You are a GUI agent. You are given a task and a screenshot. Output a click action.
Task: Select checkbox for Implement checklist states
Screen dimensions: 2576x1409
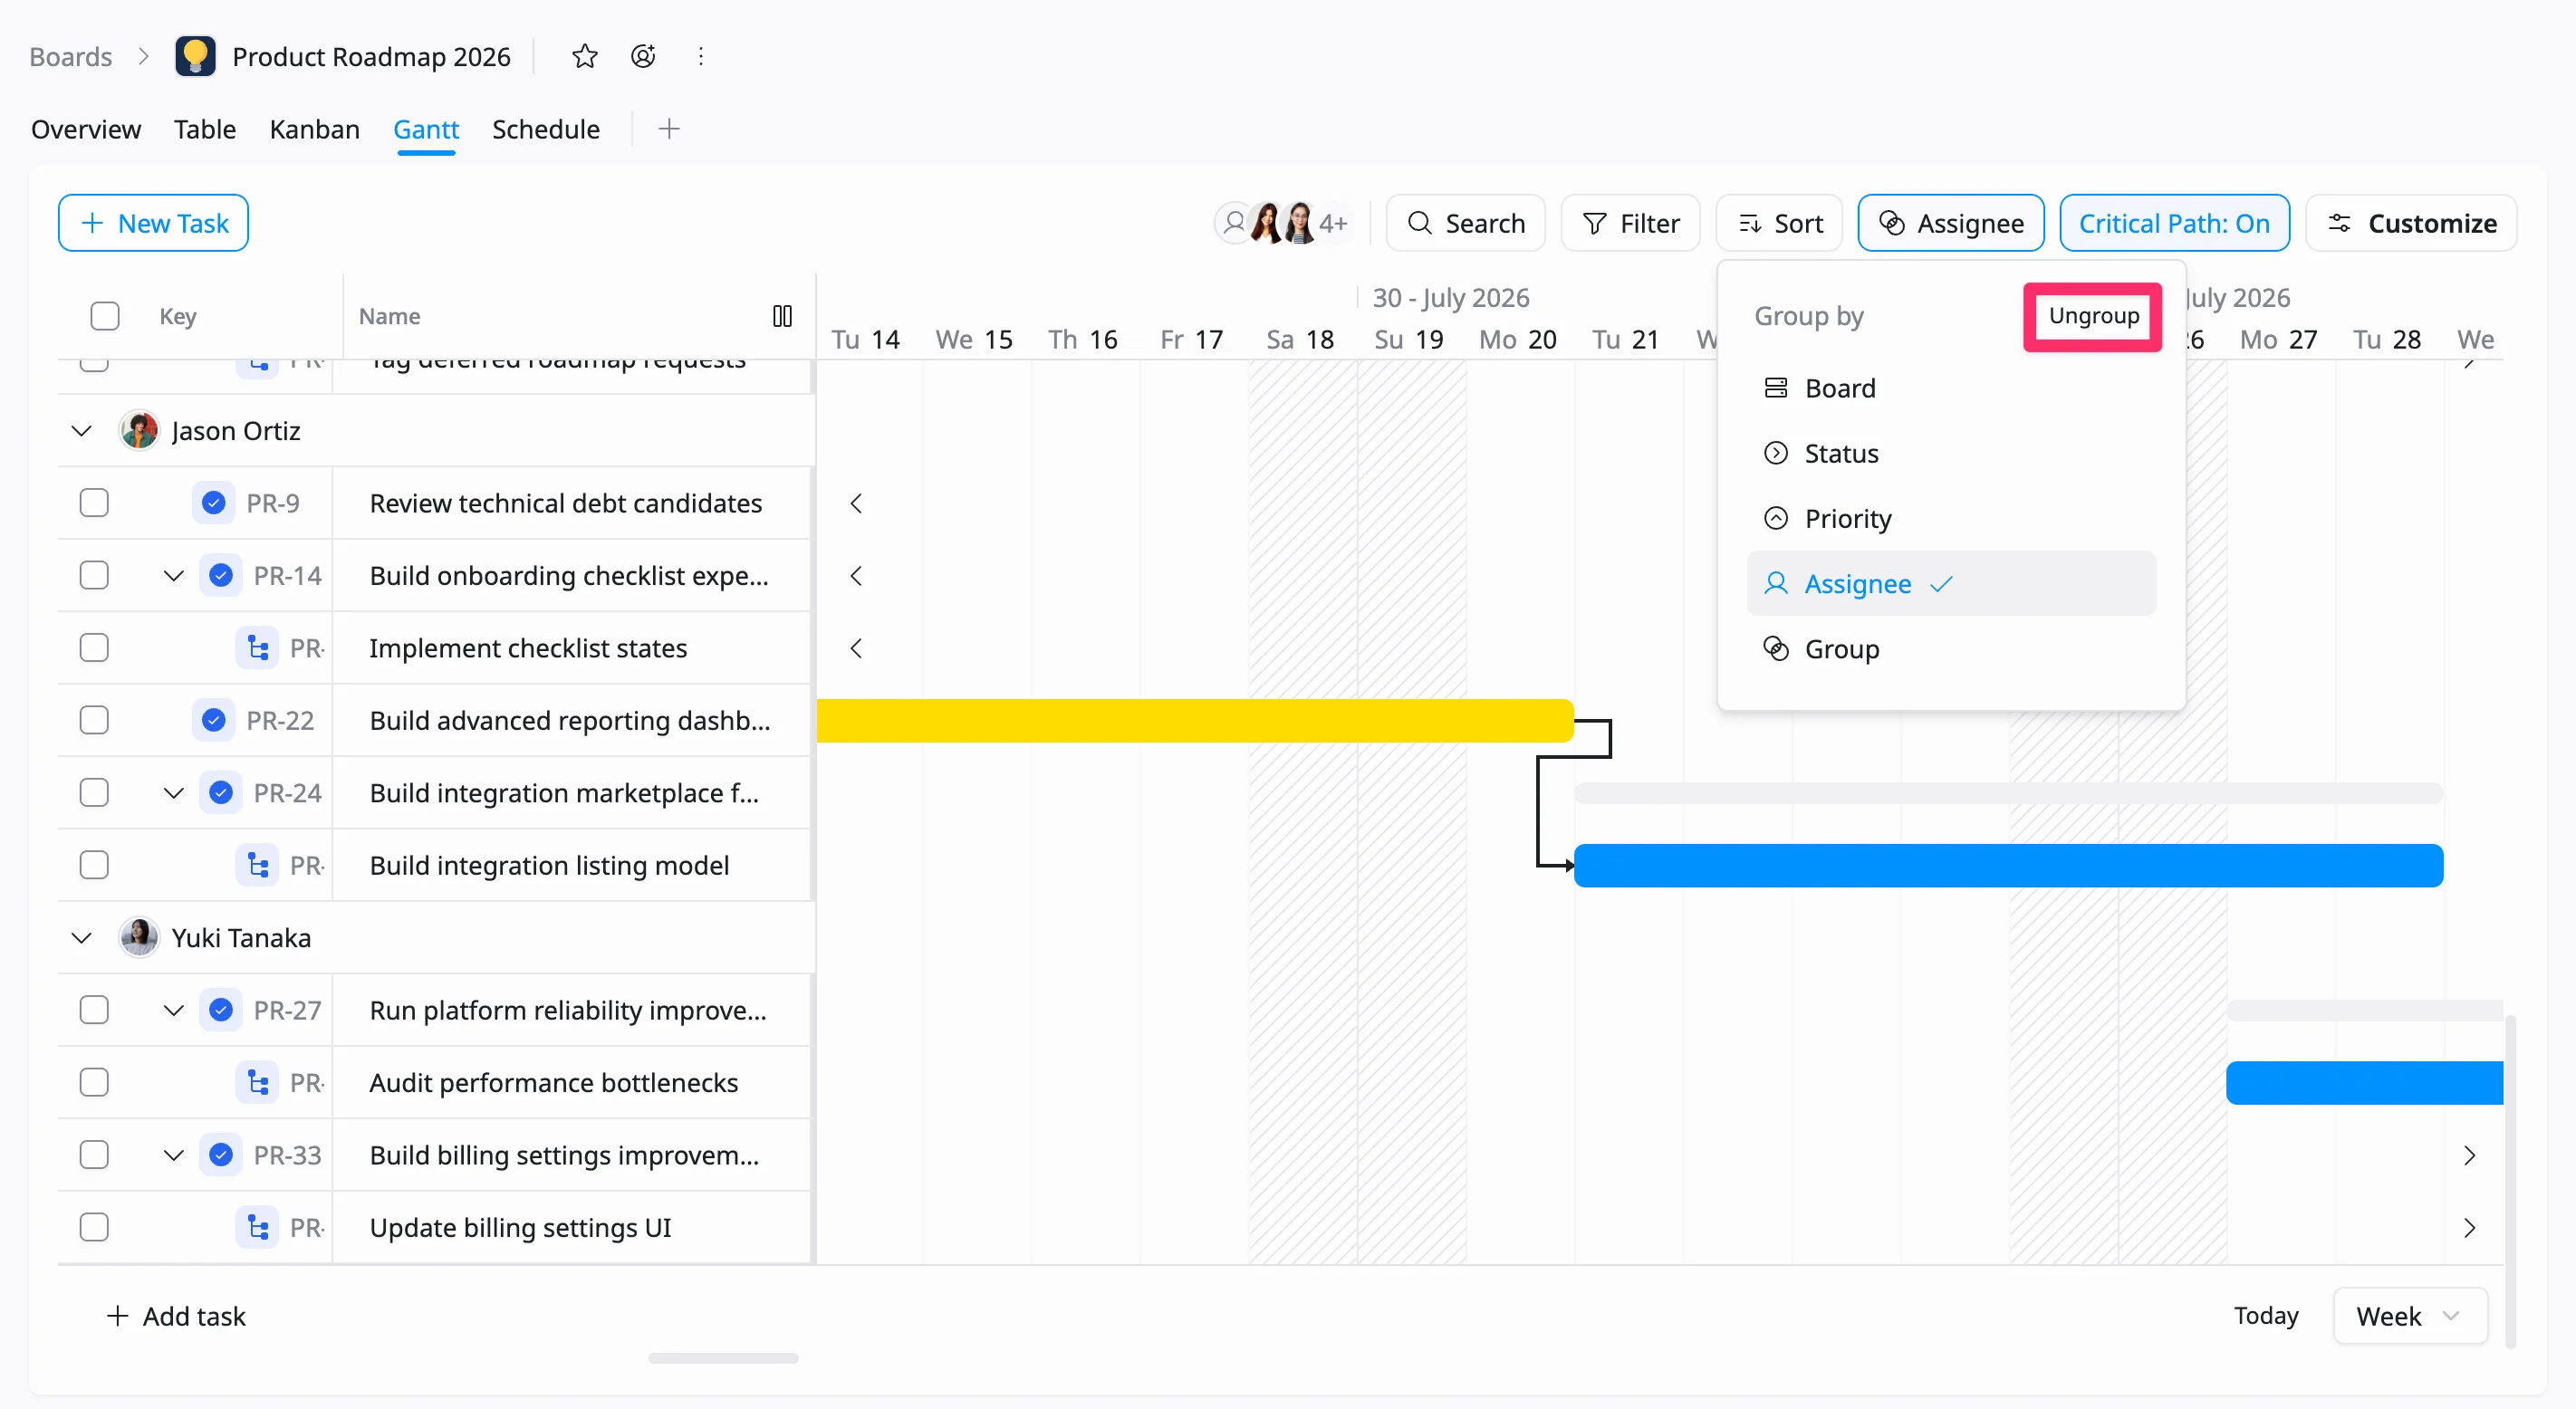pyautogui.click(x=94, y=648)
